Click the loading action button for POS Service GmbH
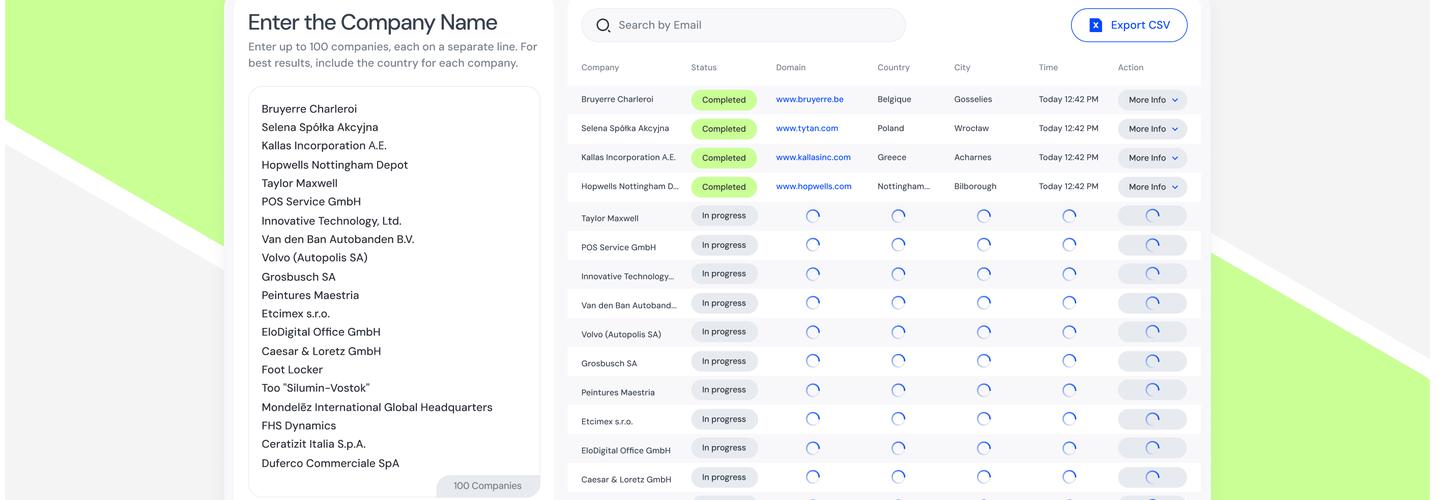The height and width of the screenshot is (500, 1440). (x=1152, y=245)
